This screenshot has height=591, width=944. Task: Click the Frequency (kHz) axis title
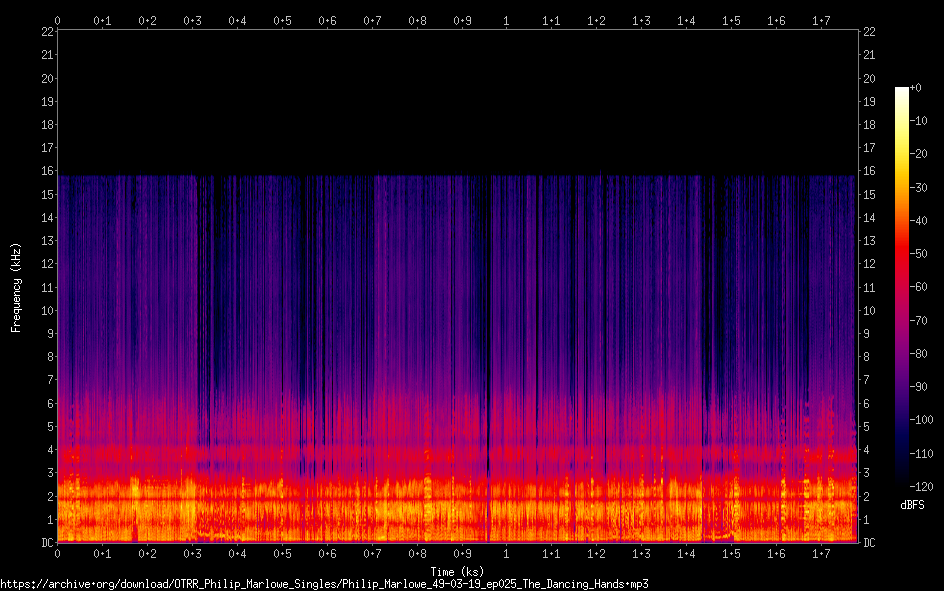[16, 287]
